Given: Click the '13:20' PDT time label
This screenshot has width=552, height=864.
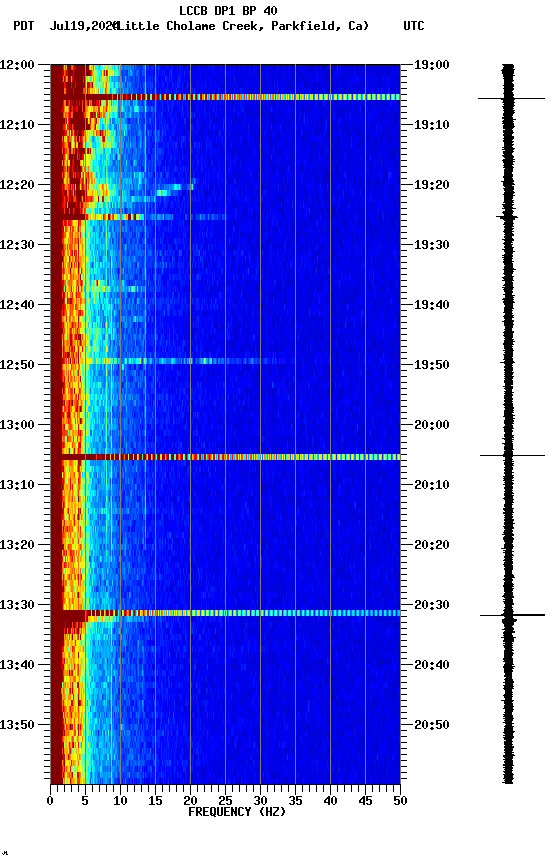Looking at the screenshot, I should 17,545.
